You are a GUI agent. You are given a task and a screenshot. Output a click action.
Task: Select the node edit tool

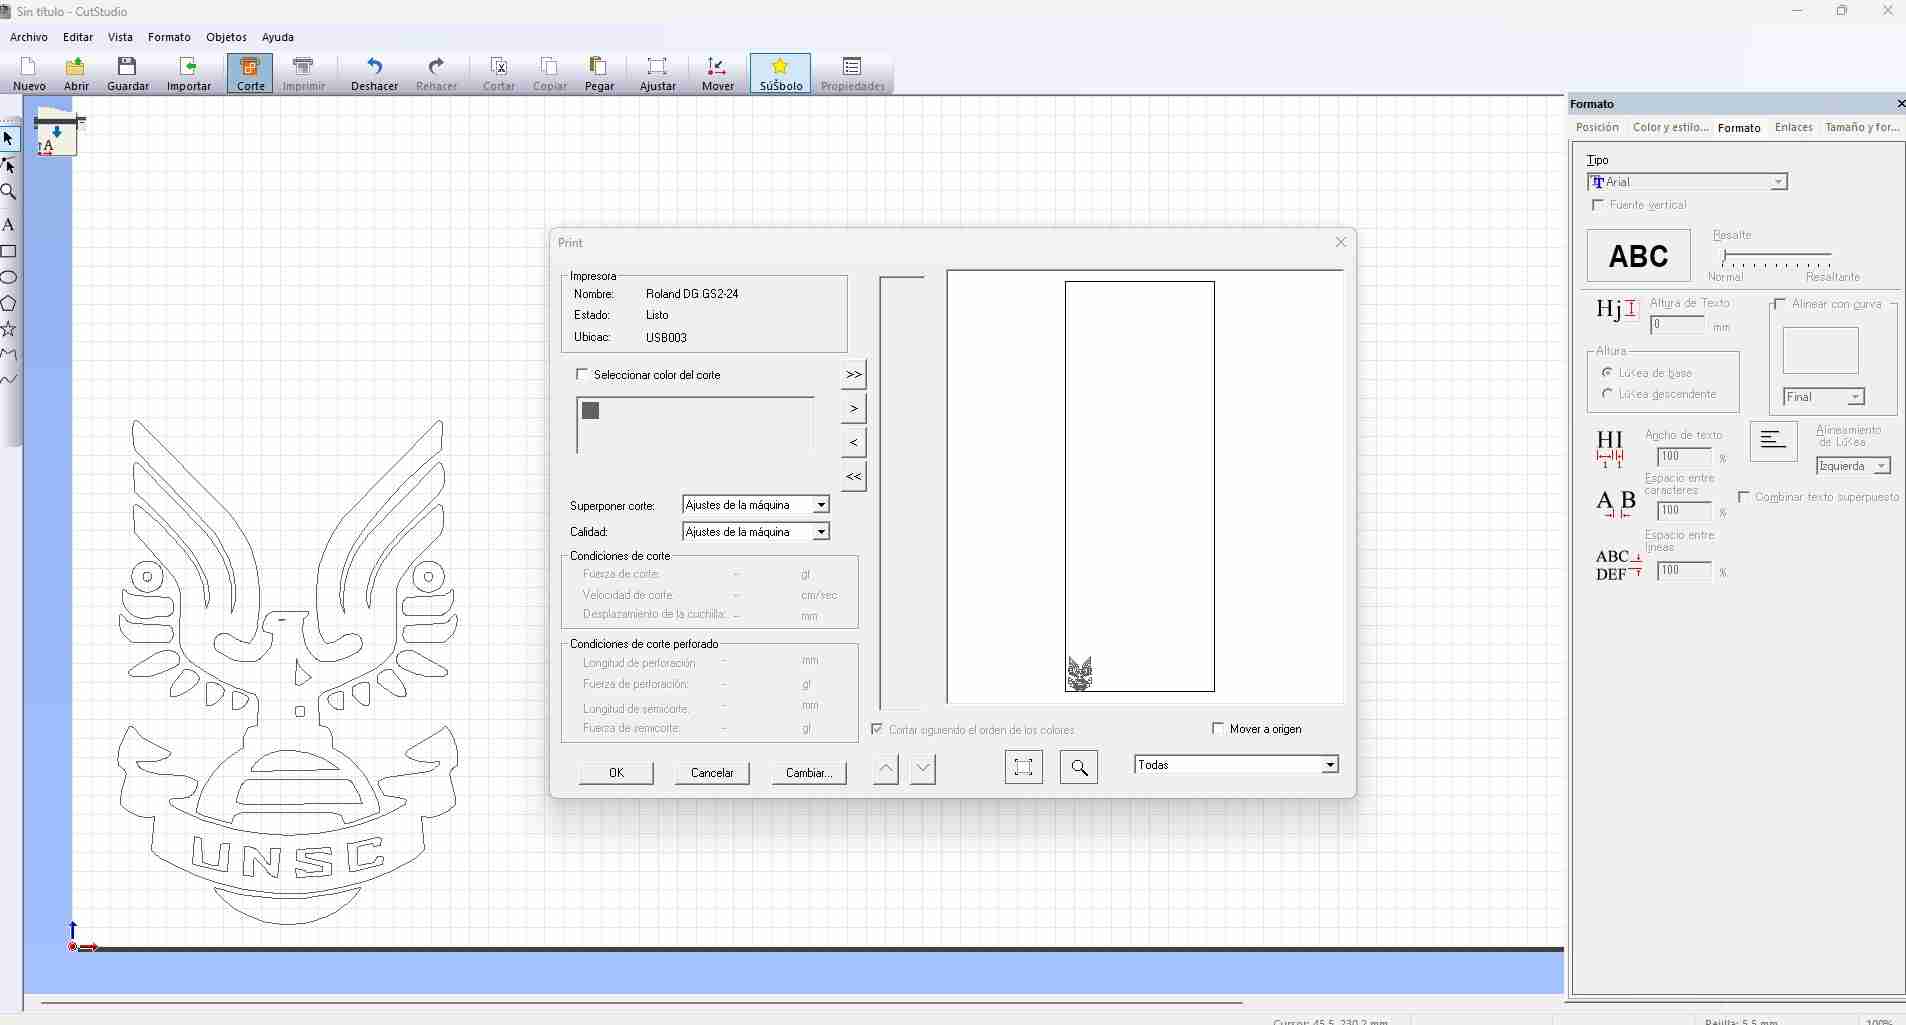[9, 165]
